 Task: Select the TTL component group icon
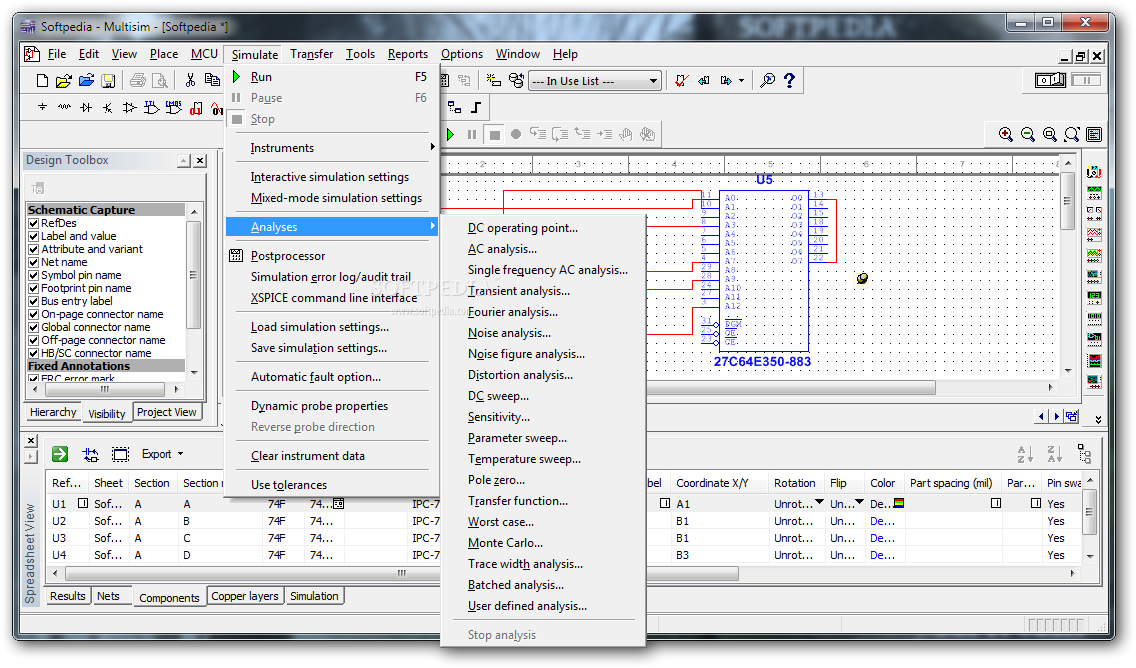point(151,108)
